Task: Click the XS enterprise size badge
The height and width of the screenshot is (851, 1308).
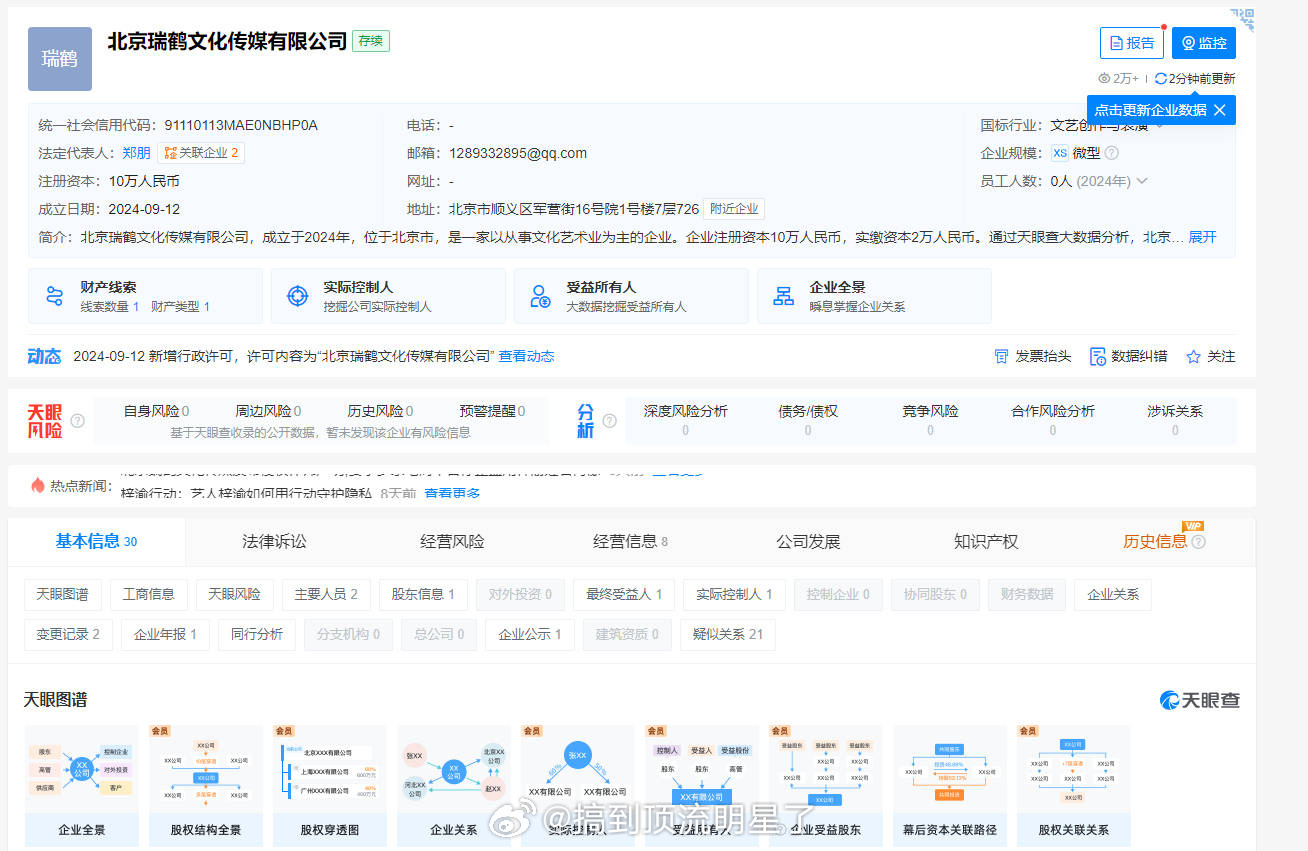Action: tap(1060, 153)
